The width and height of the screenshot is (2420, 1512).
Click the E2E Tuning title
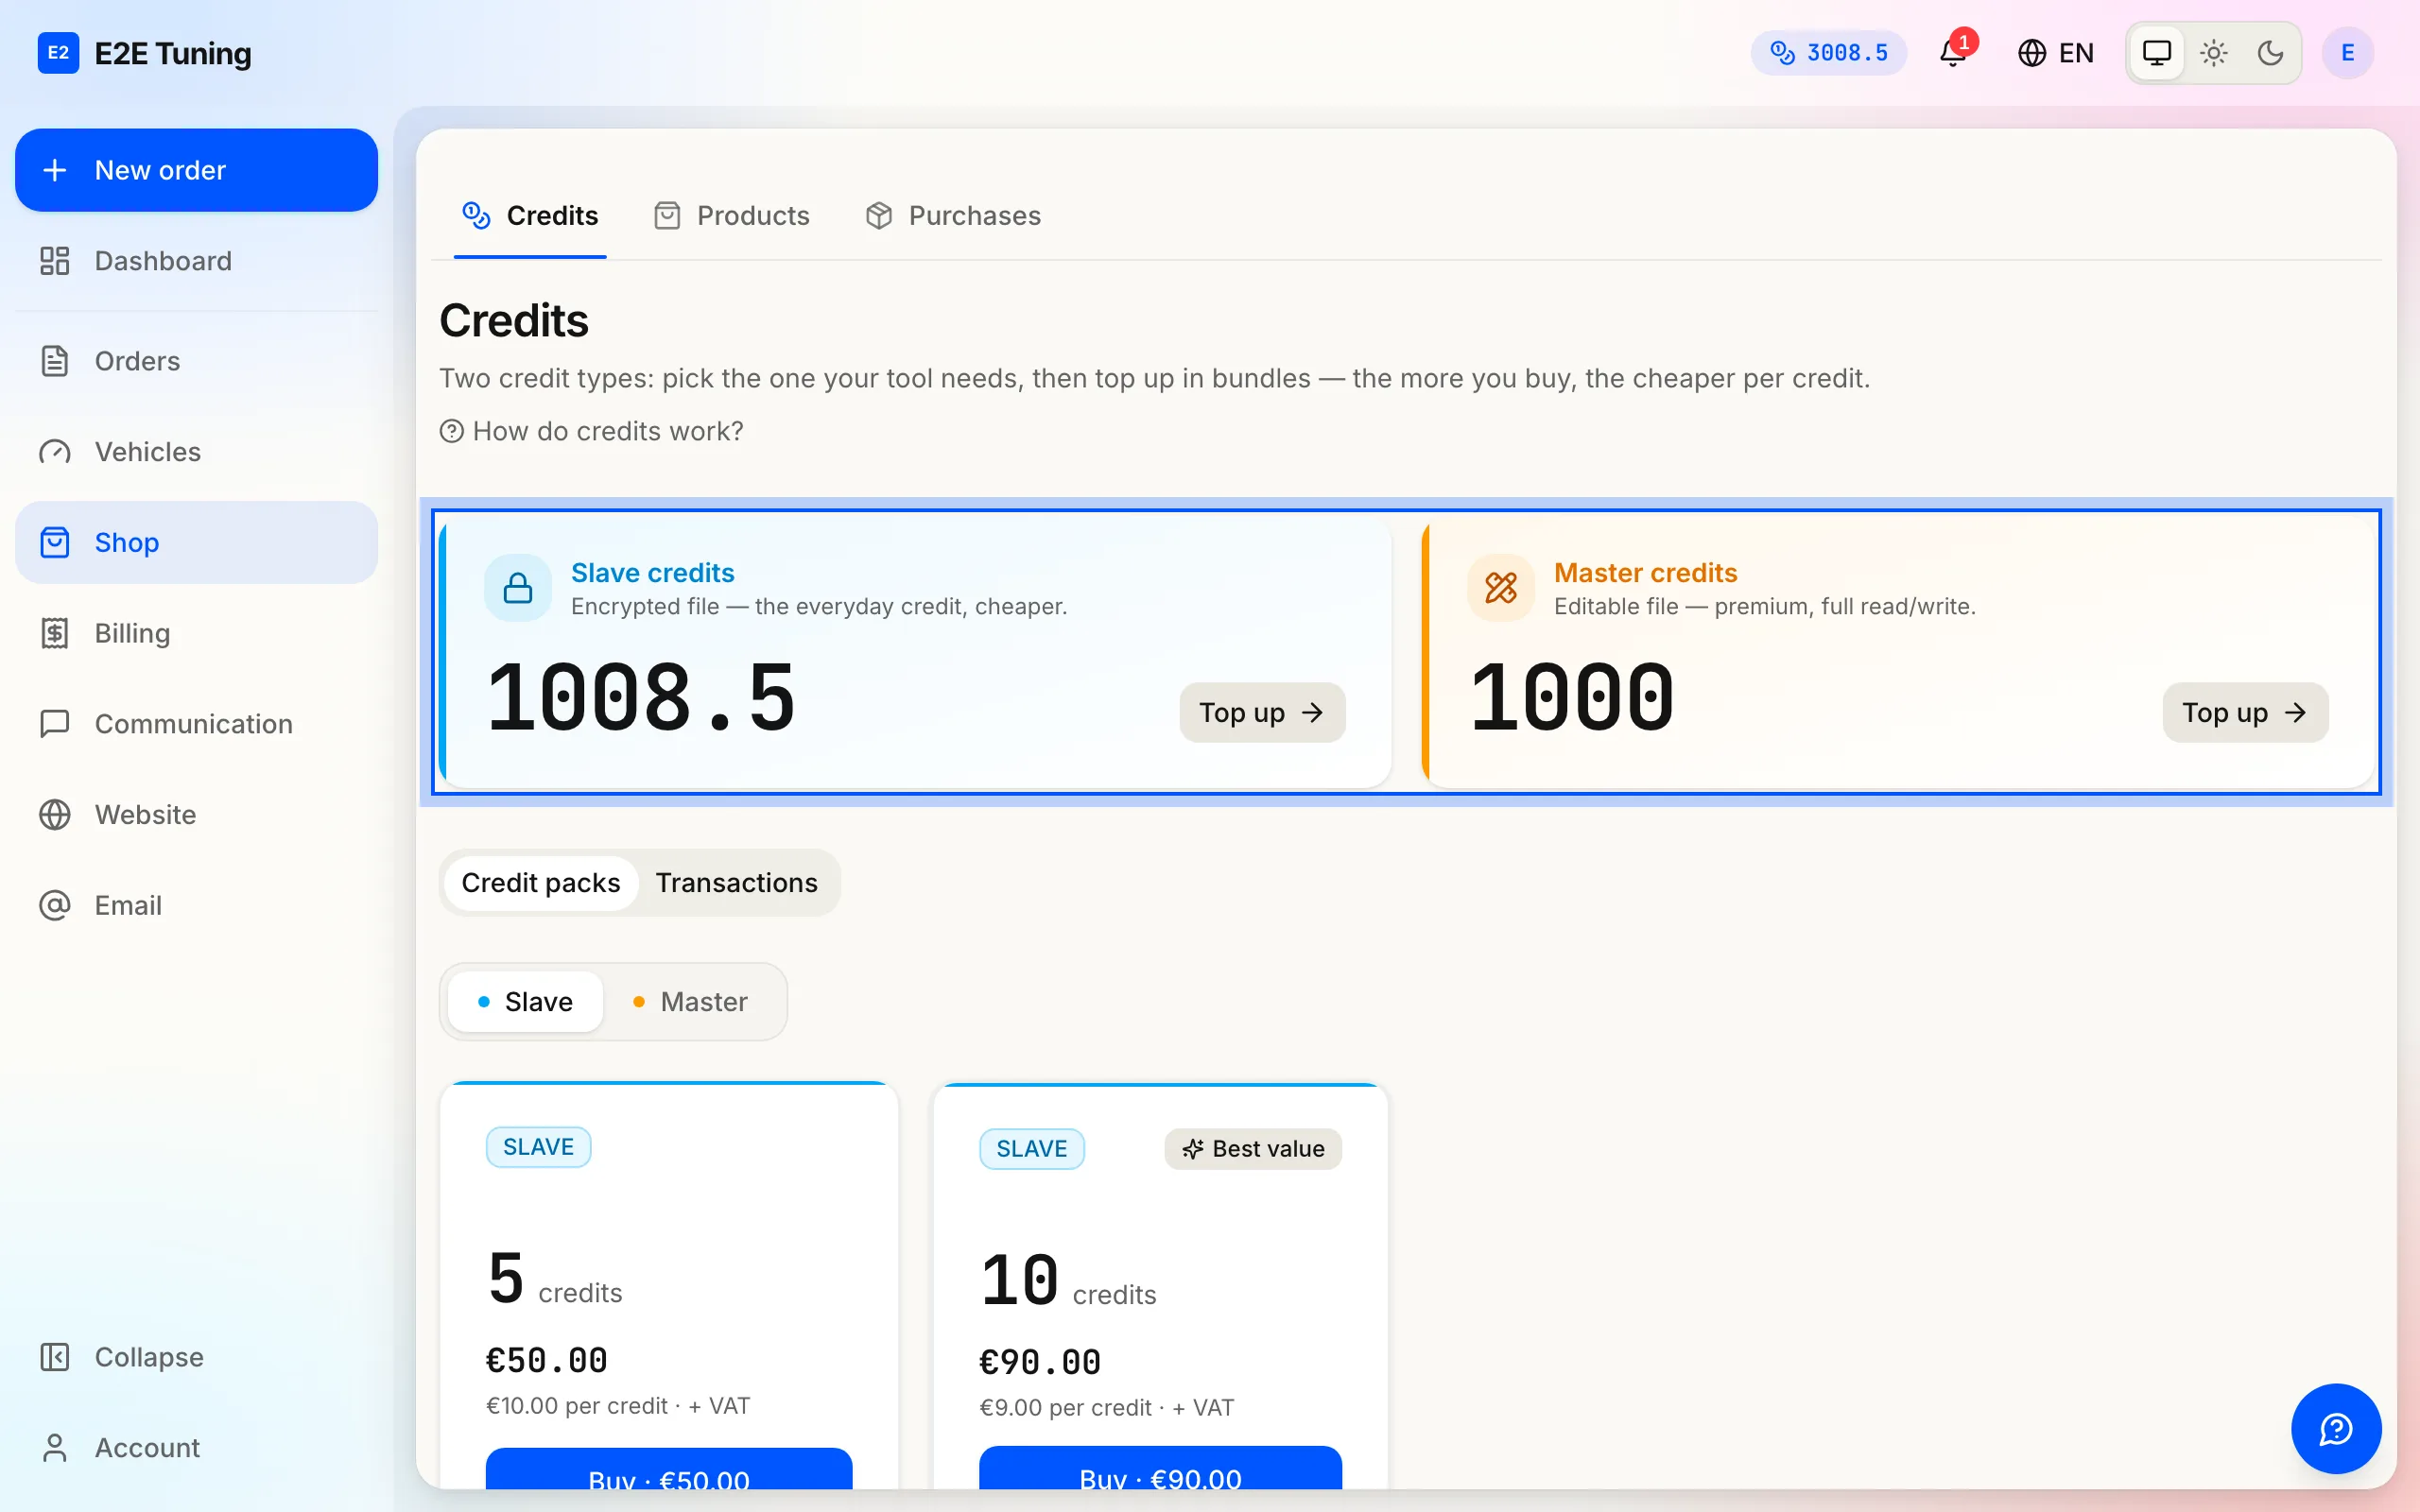pyautogui.click(x=172, y=53)
